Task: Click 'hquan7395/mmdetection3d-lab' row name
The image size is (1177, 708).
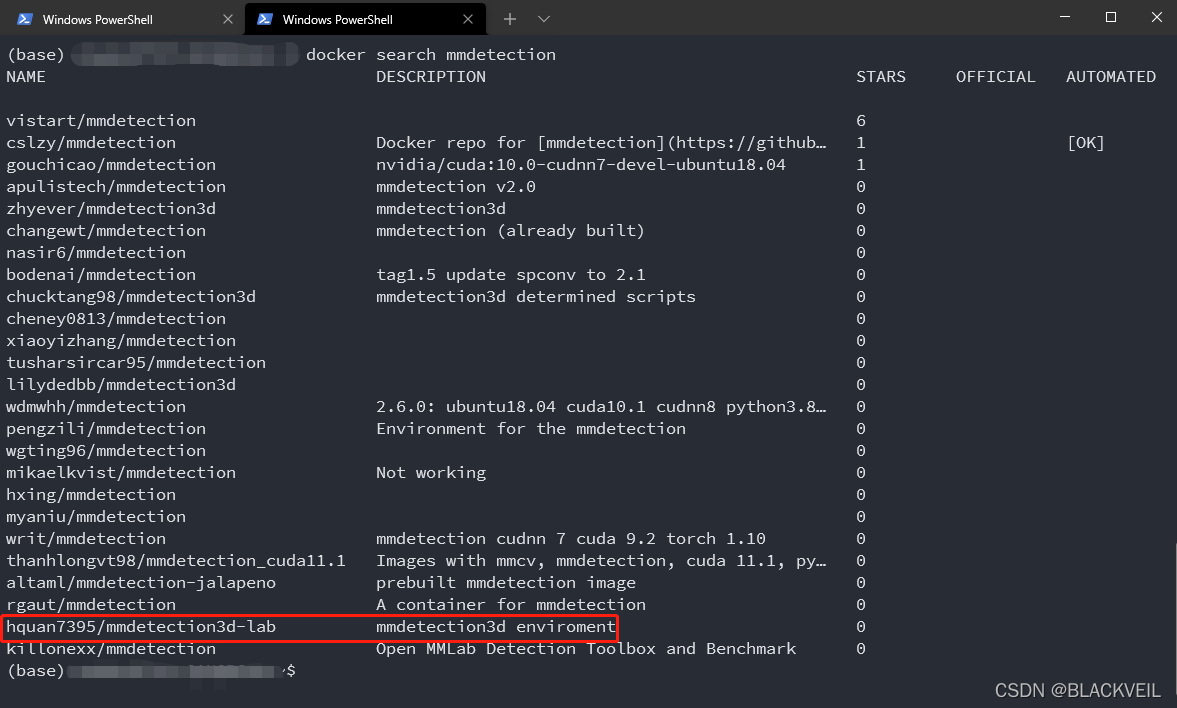Action: click(x=141, y=626)
